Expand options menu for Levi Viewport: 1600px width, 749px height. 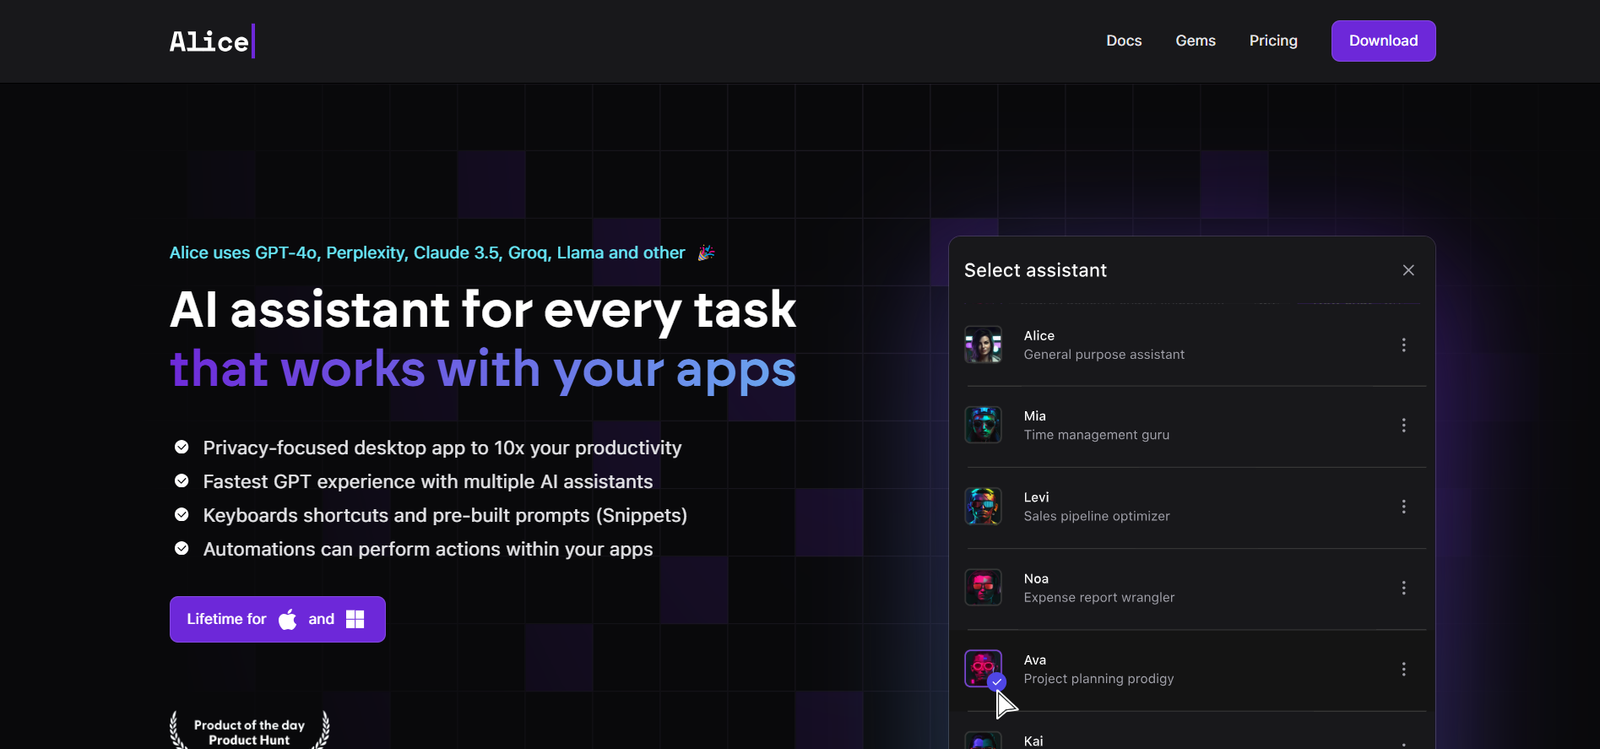coord(1404,507)
